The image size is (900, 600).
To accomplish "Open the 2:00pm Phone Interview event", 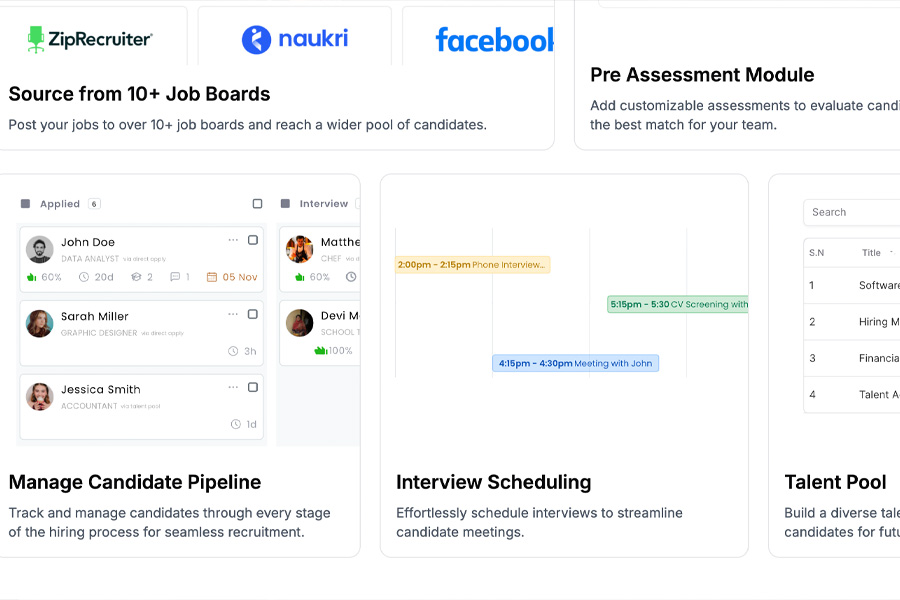I will (472, 265).
